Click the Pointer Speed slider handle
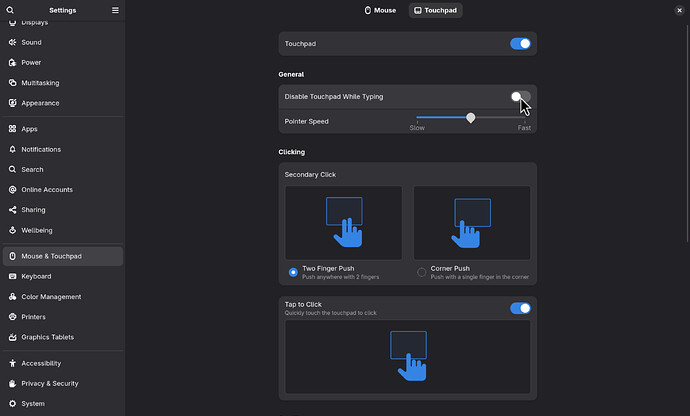The height and width of the screenshot is (416, 690). point(470,118)
